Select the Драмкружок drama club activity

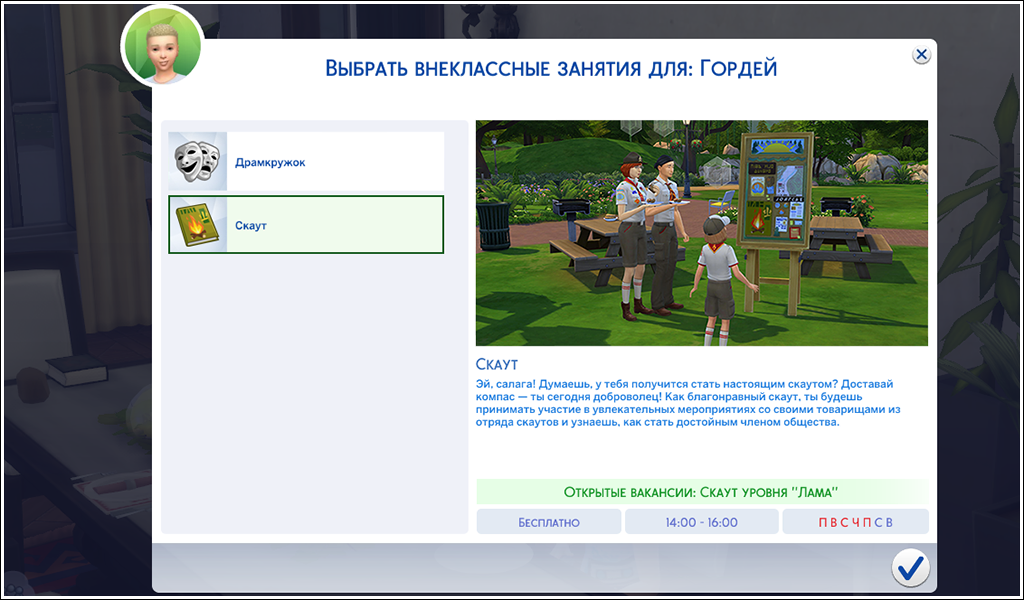click(x=306, y=161)
